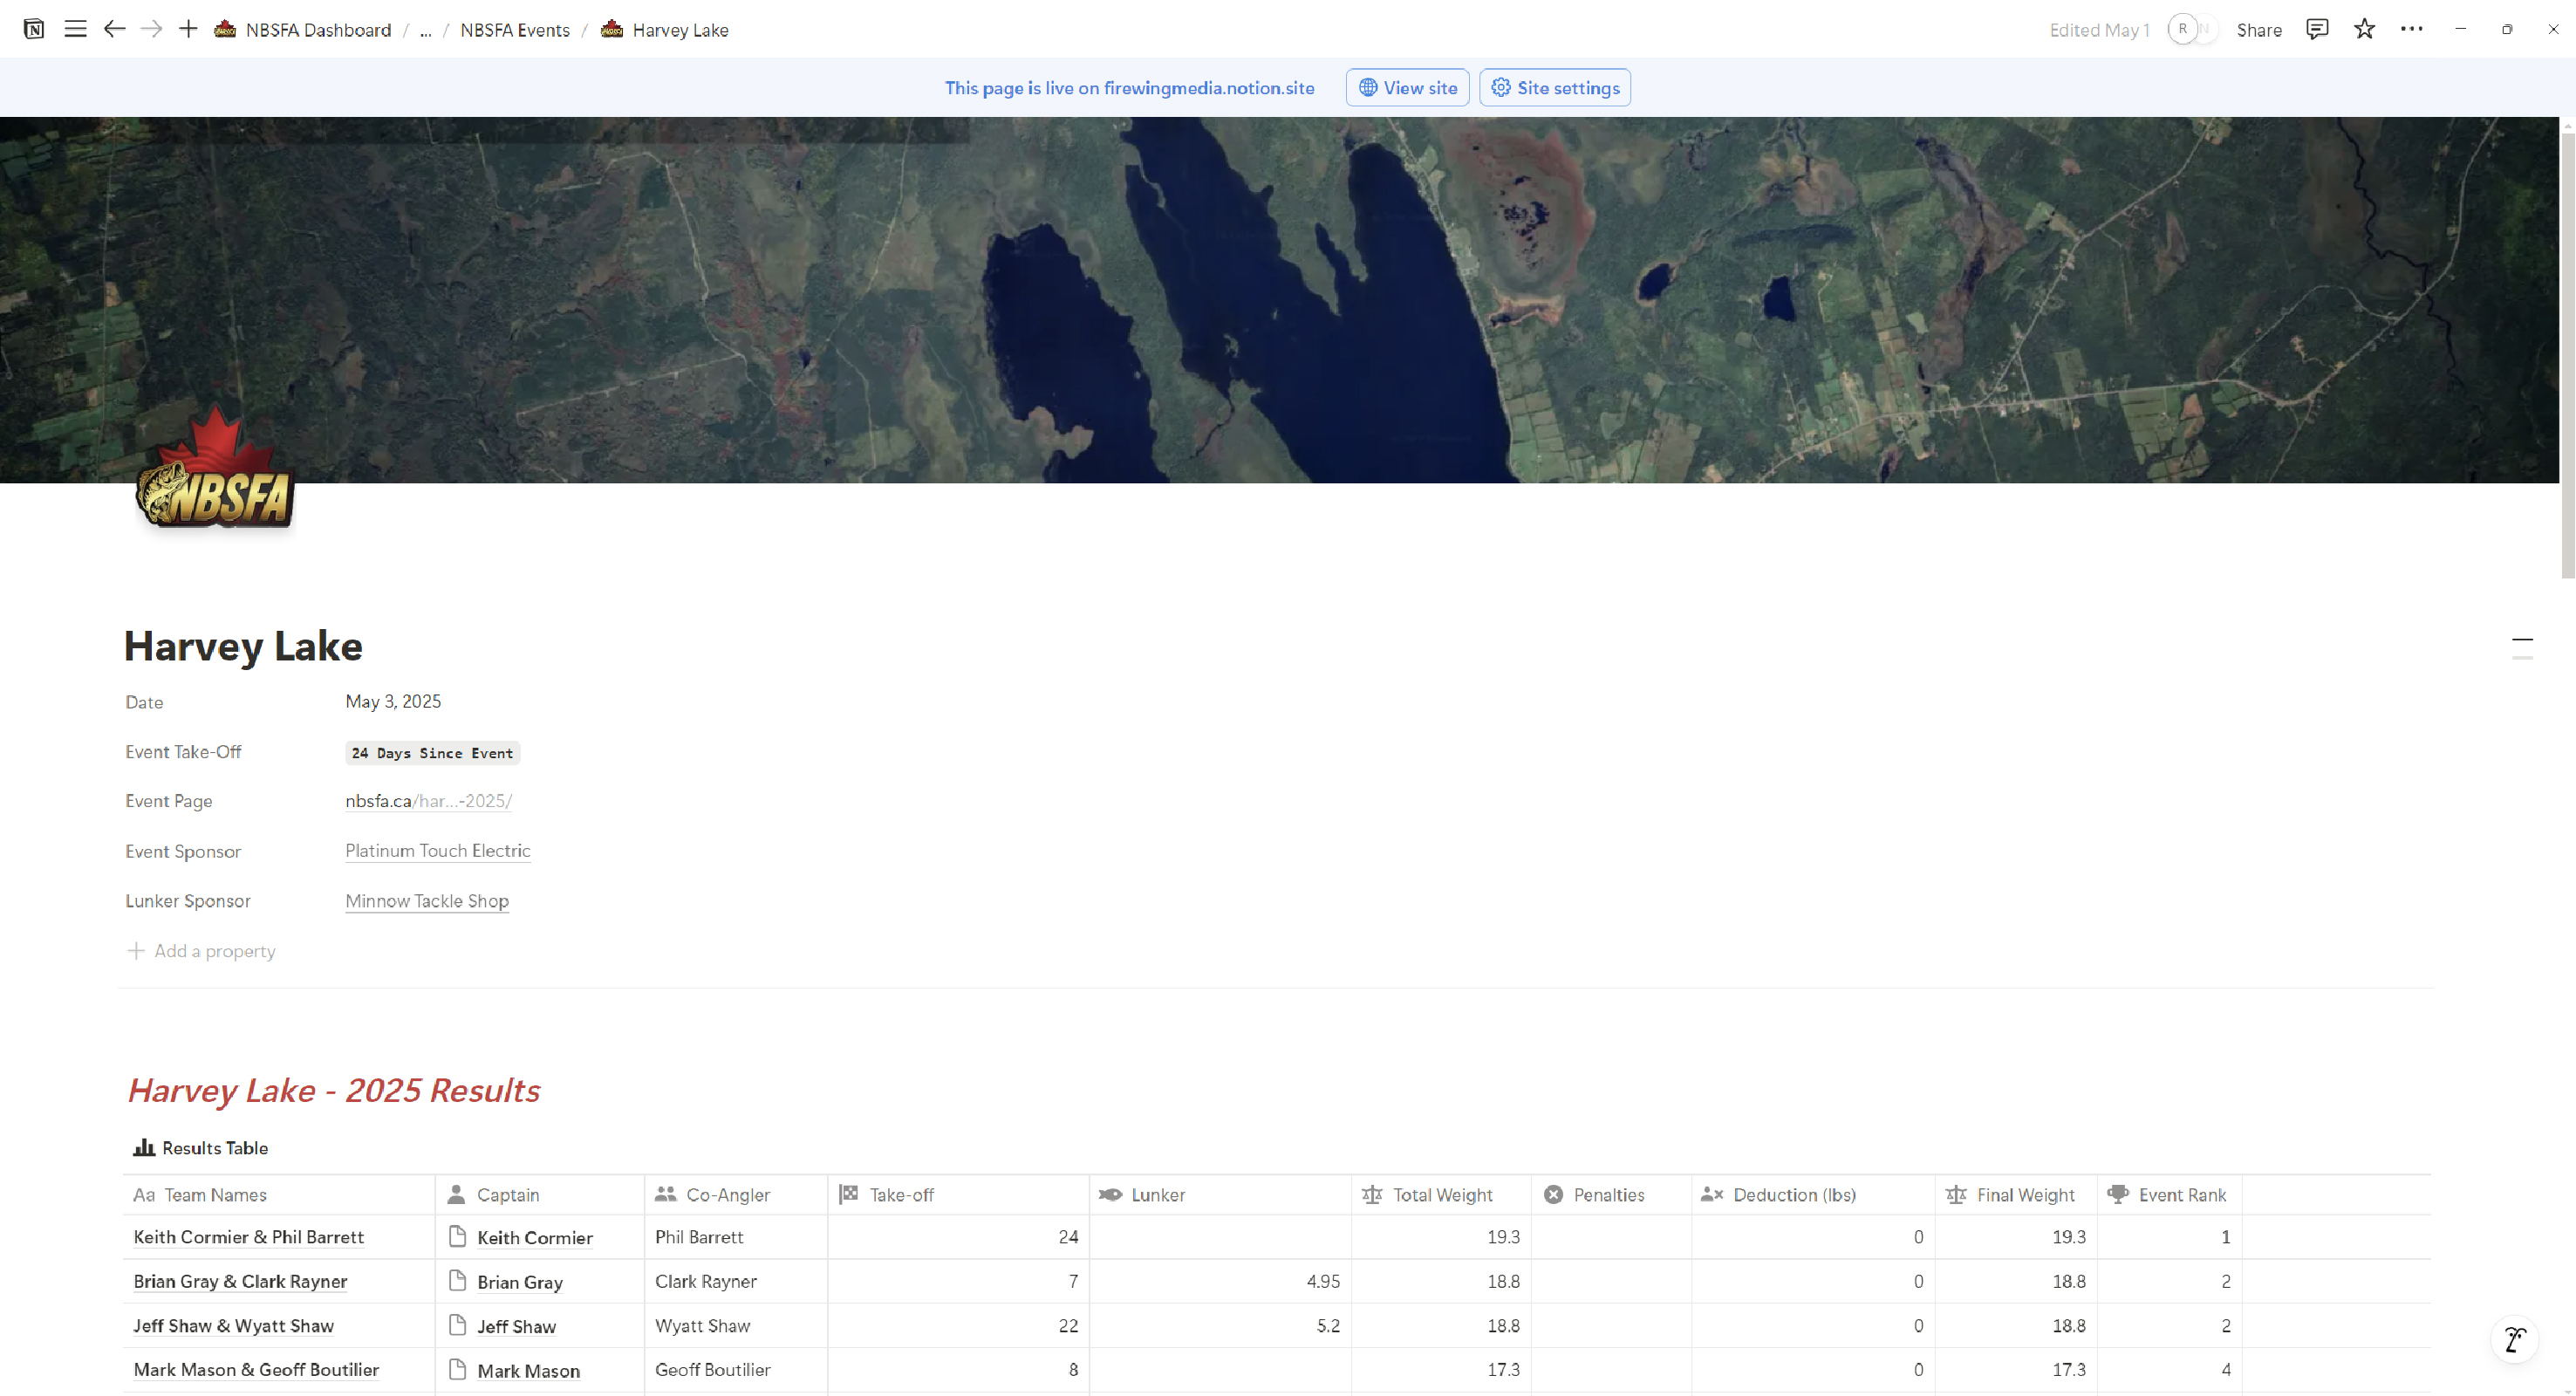
Task: Select the Results Table view tab
Action: click(x=201, y=1148)
